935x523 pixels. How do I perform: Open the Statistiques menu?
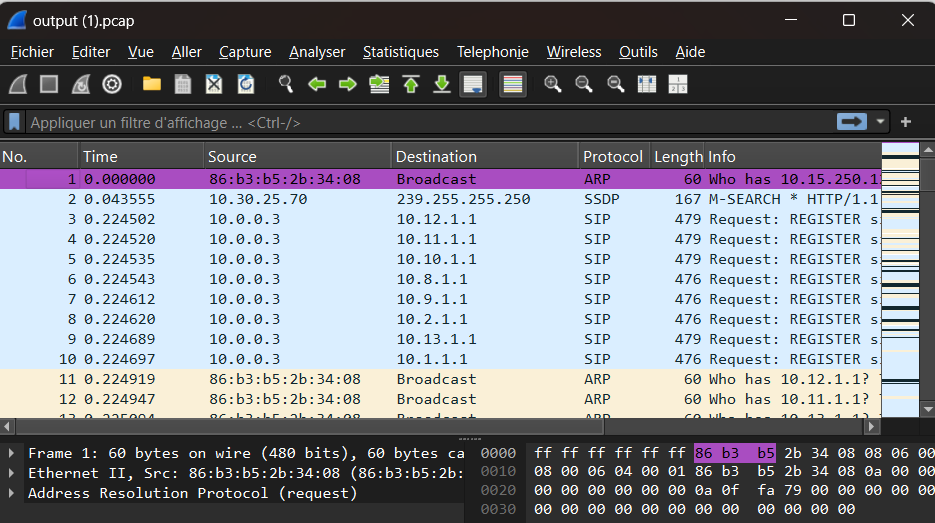tap(401, 52)
